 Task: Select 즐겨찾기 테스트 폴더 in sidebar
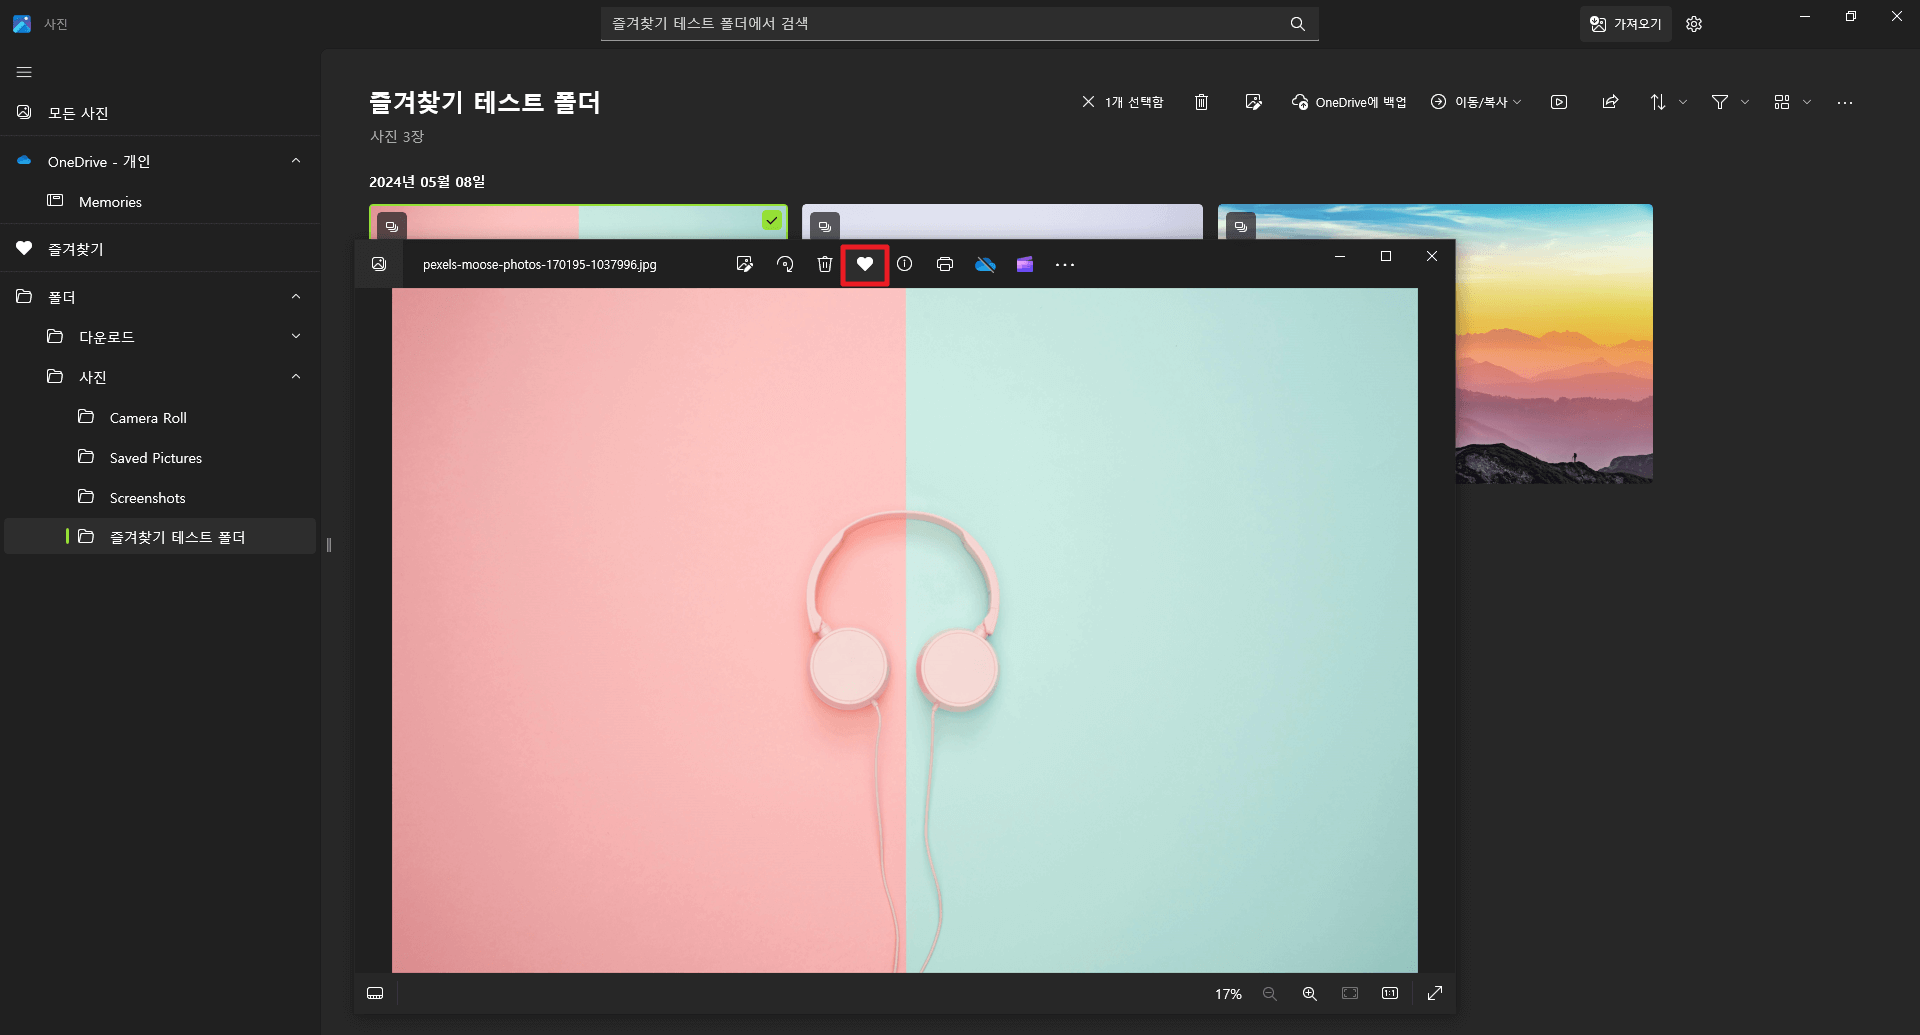click(160, 537)
